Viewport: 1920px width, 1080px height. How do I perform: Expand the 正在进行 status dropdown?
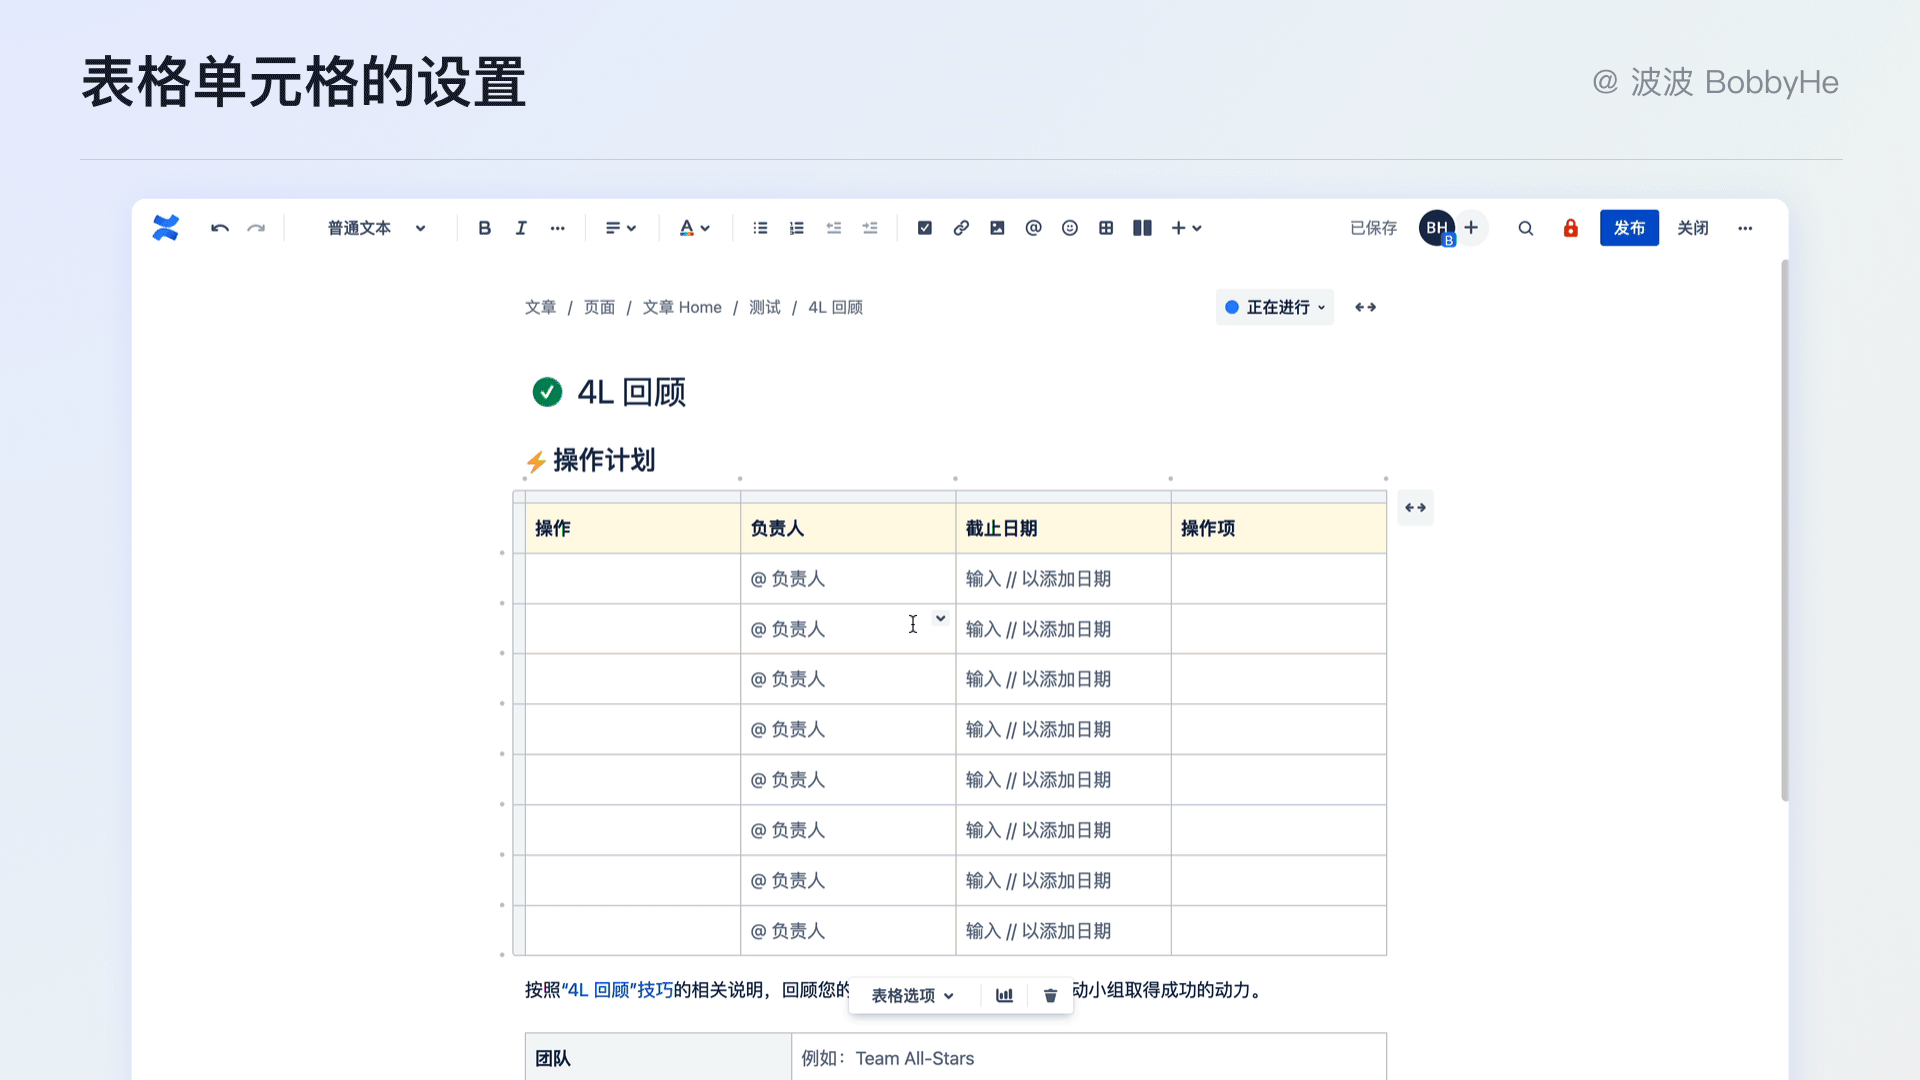coord(1275,307)
